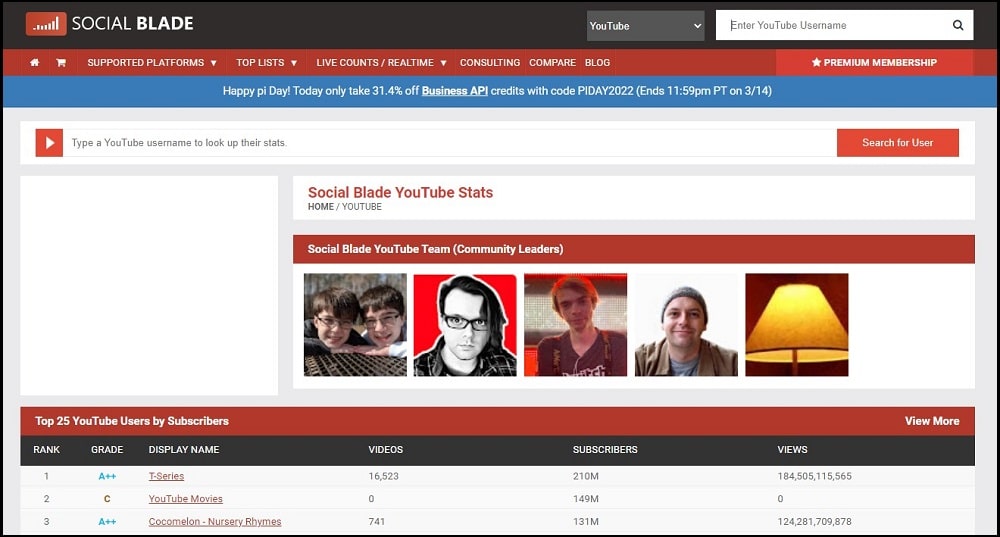Open the Consulting menu item

[490, 63]
